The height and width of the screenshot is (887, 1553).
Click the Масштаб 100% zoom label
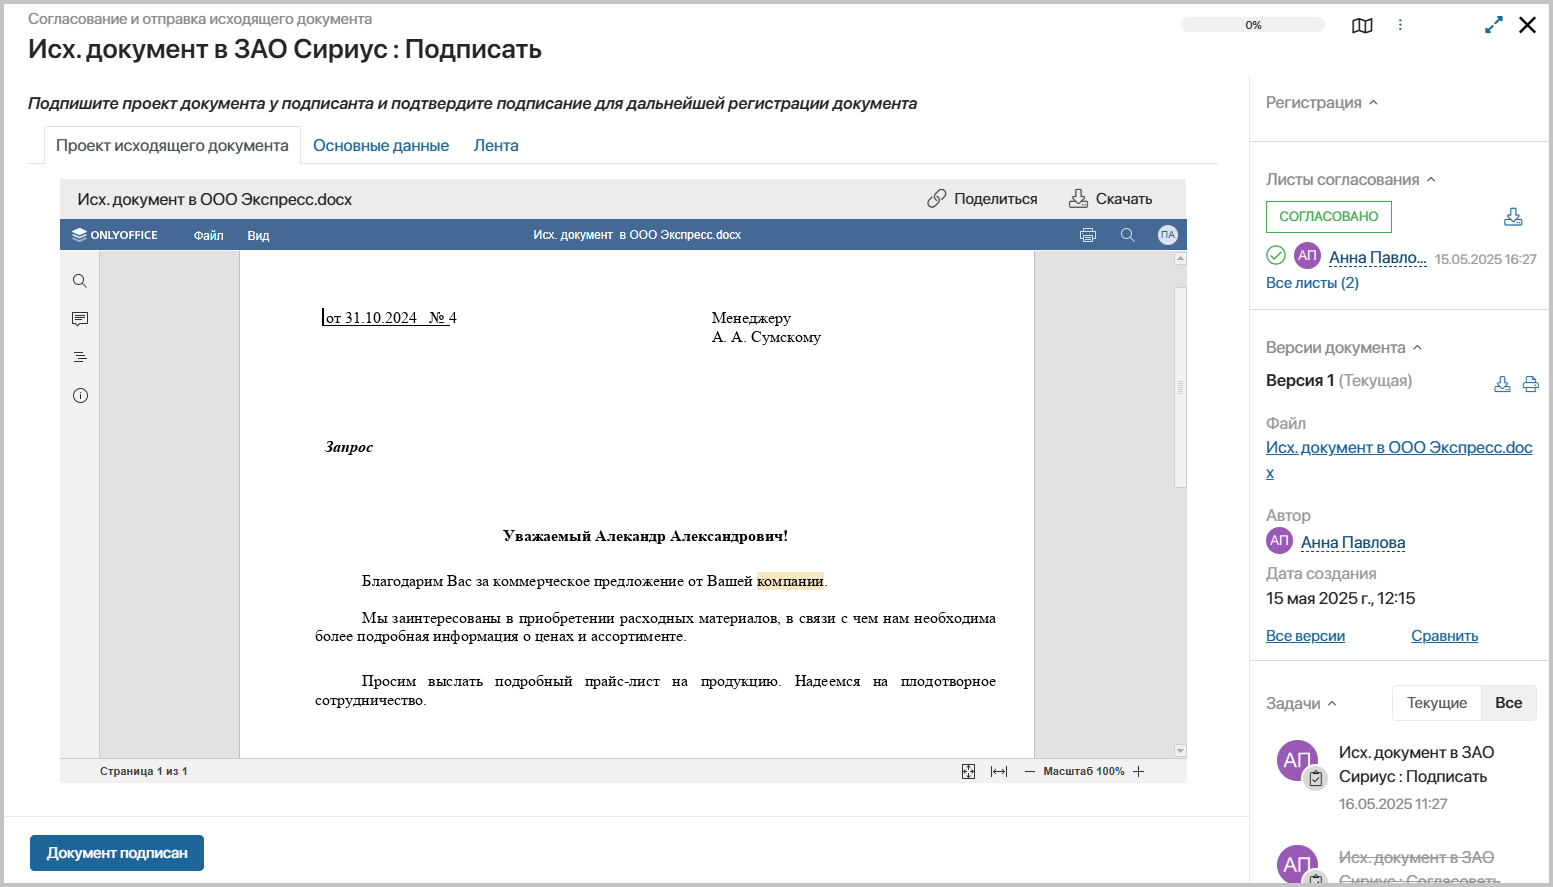tap(1084, 772)
